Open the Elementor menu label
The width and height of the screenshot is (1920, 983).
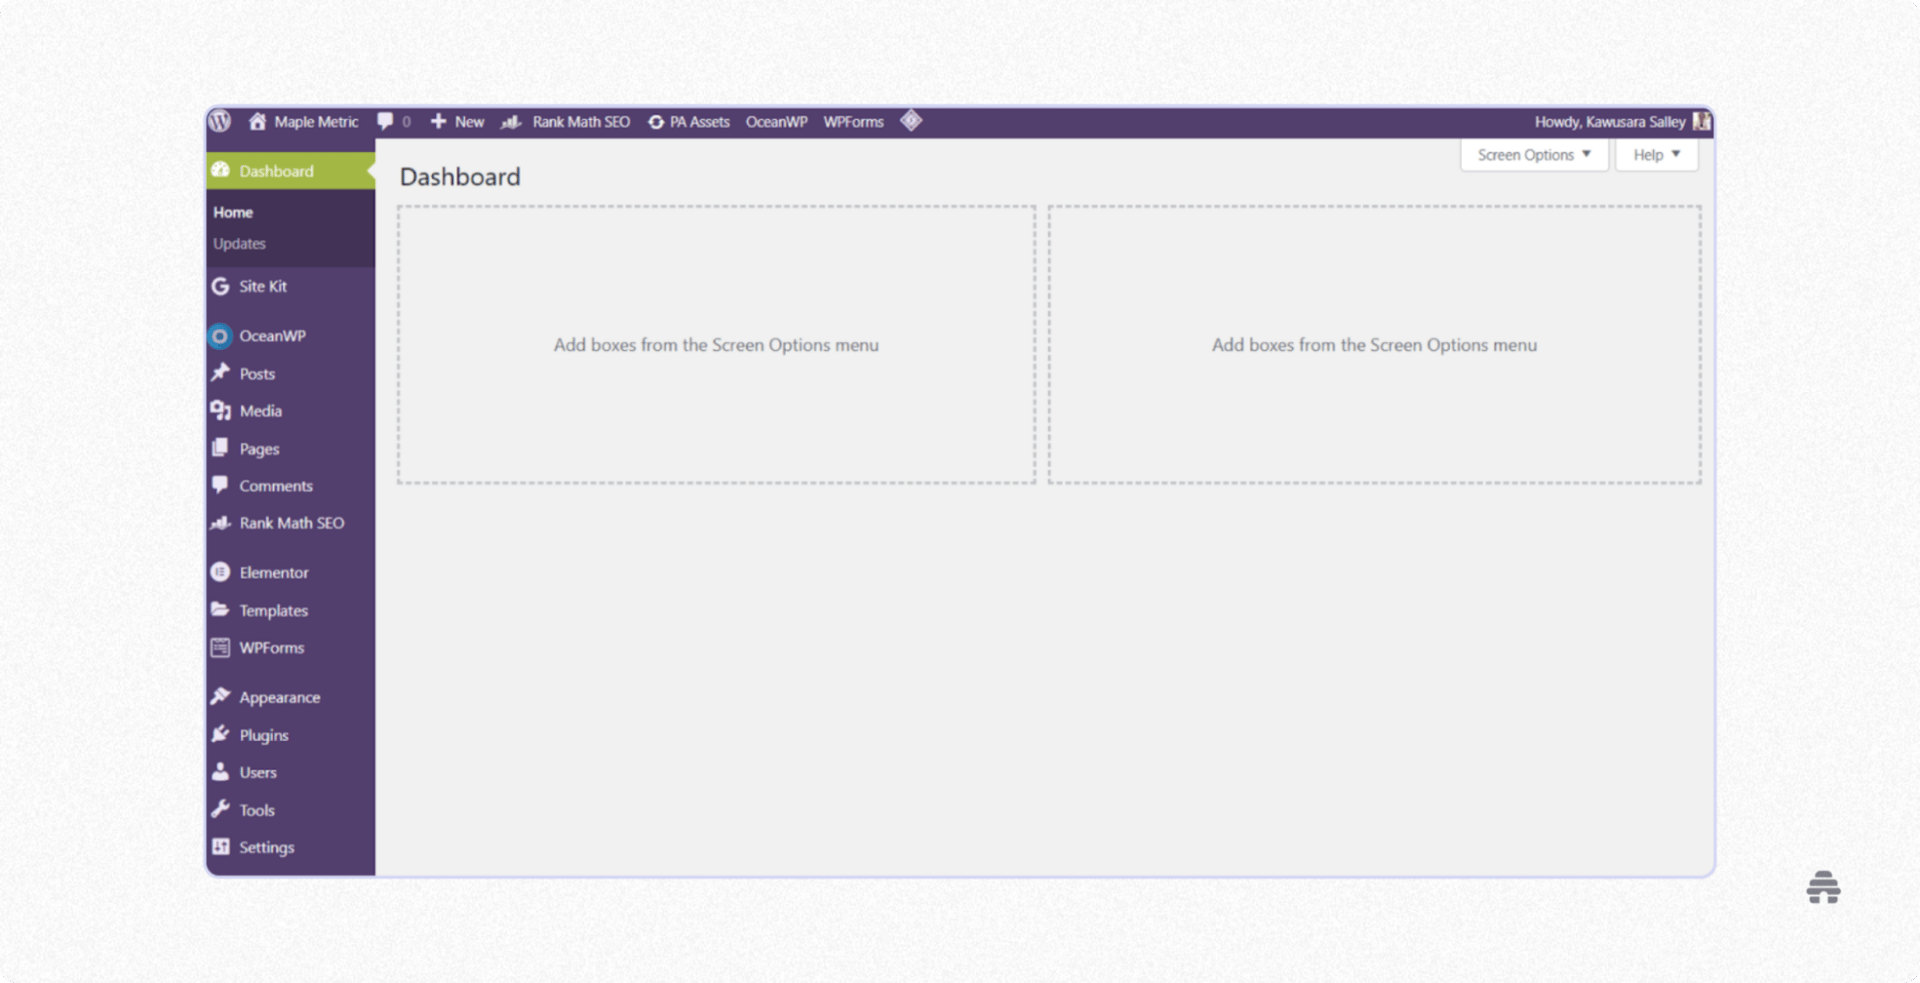click(274, 573)
